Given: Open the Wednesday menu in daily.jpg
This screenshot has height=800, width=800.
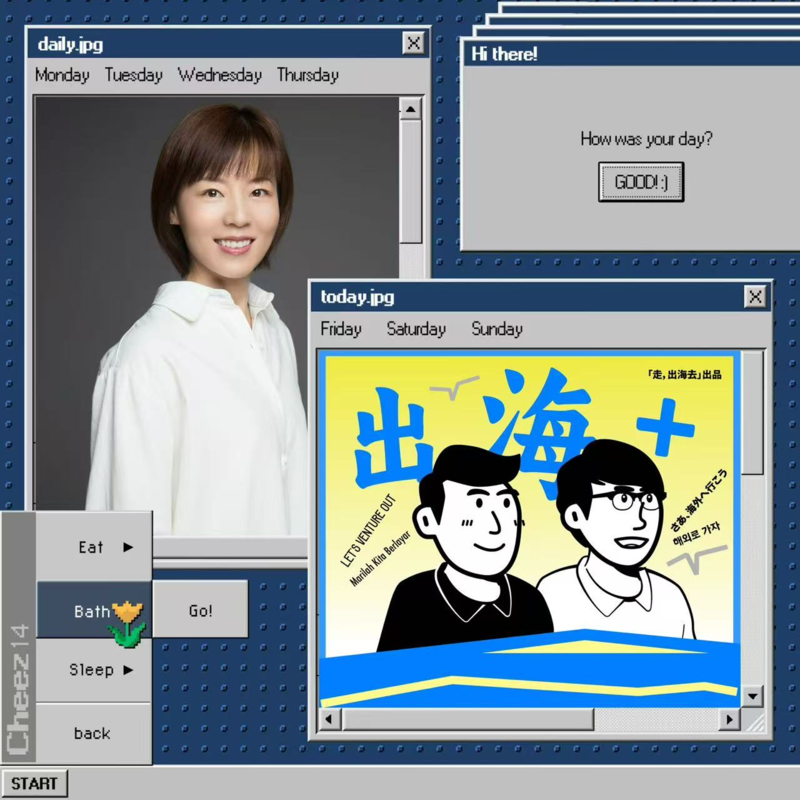Looking at the screenshot, I should point(219,75).
